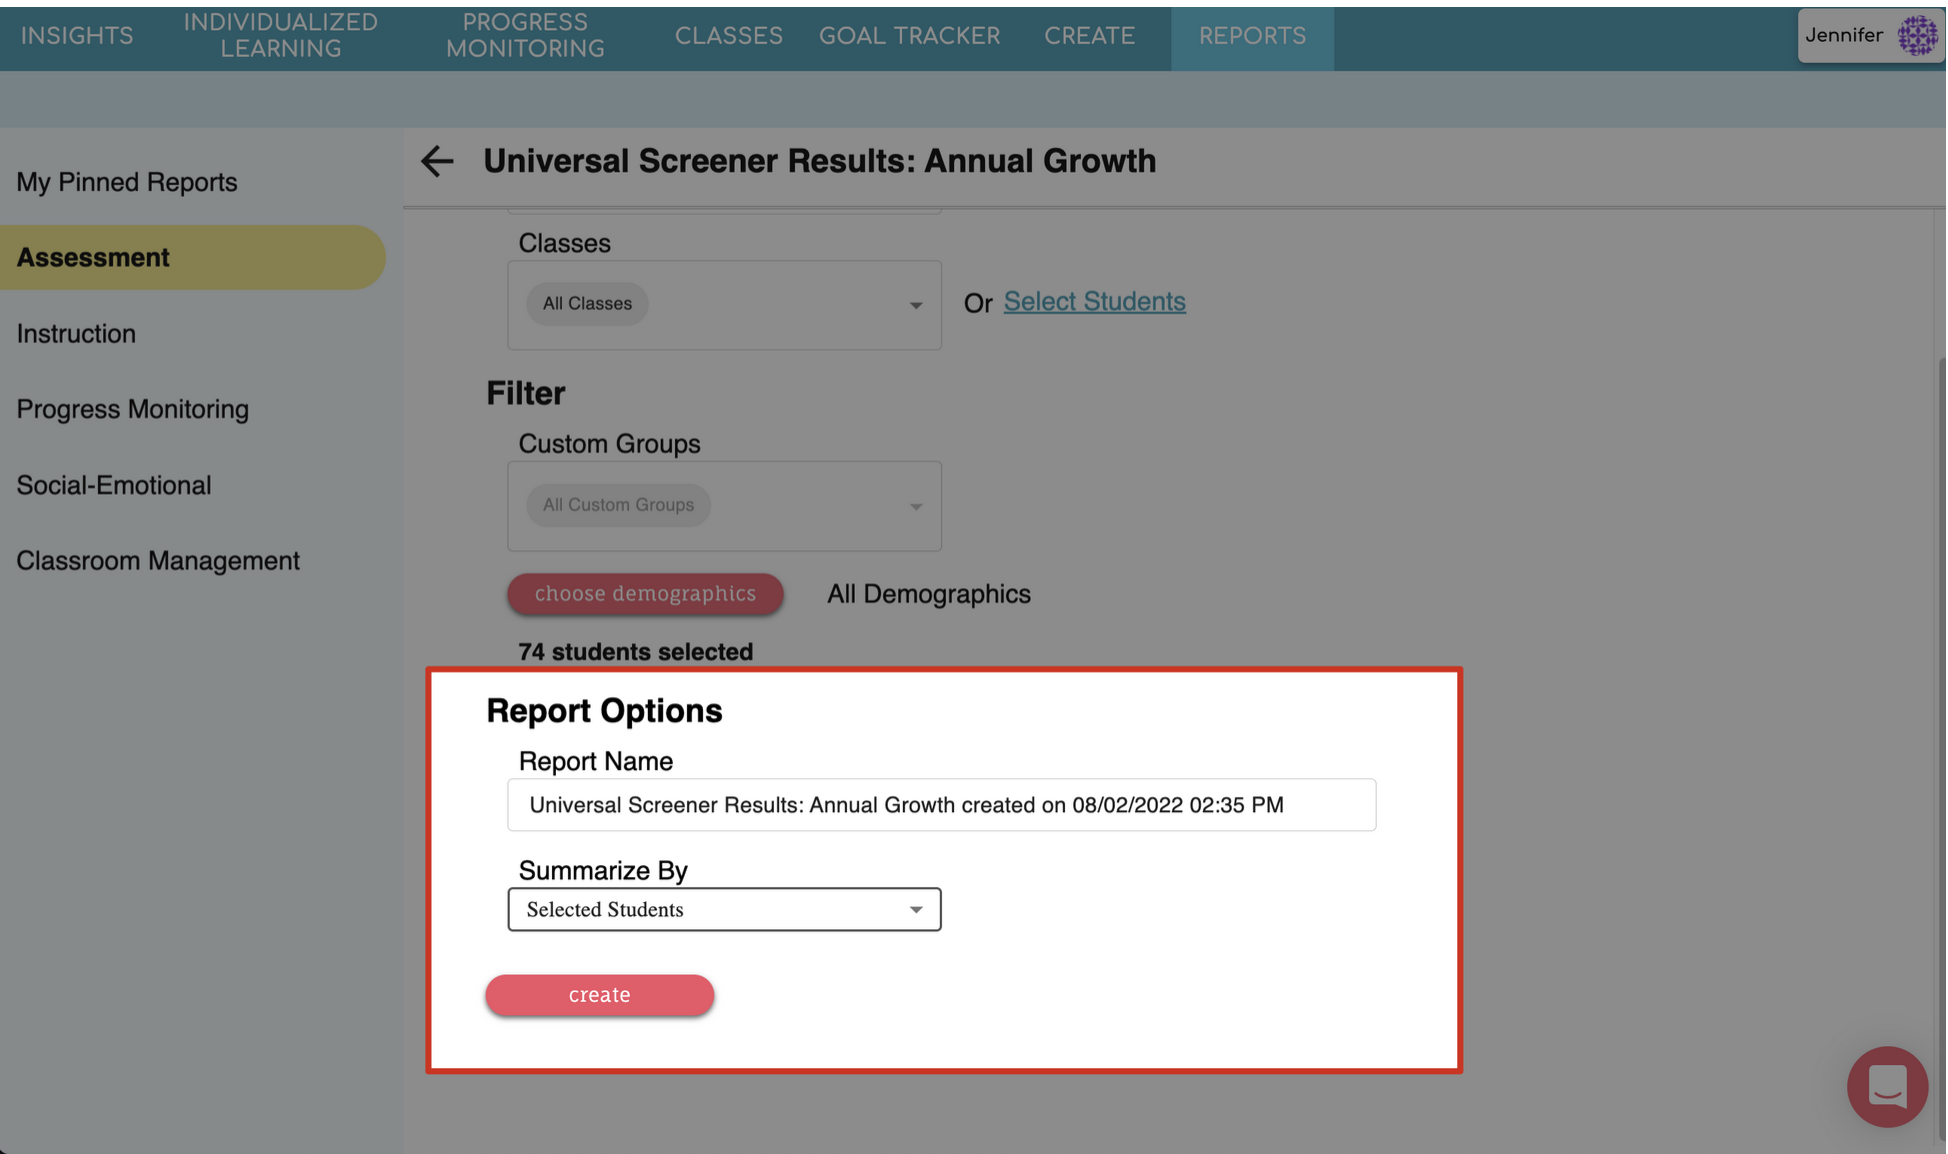Expand the All Classes dropdown arrow
This screenshot has width=1948, height=1154.
click(x=915, y=305)
